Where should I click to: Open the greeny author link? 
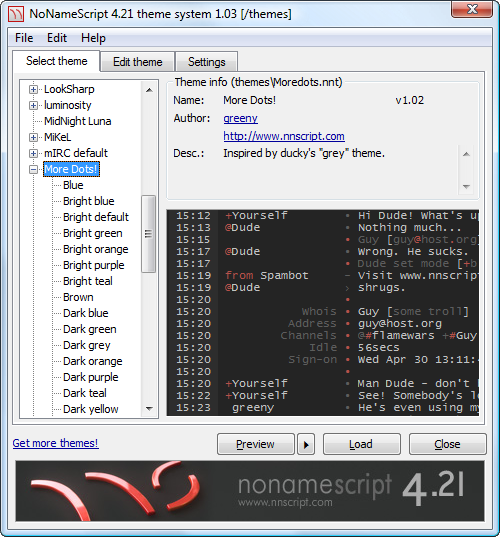(x=240, y=118)
